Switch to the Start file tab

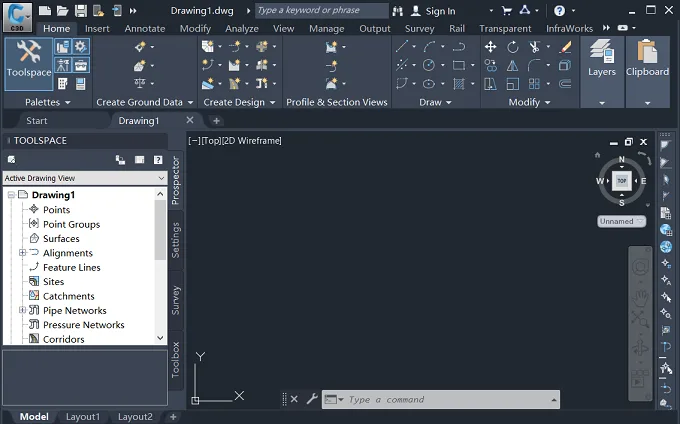pyautogui.click(x=36, y=121)
